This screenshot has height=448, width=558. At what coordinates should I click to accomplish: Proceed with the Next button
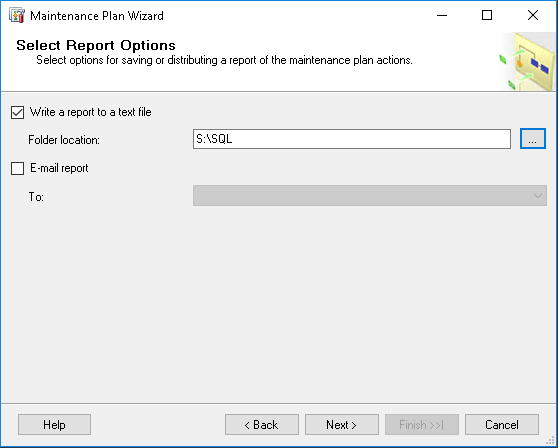(342, 425)
